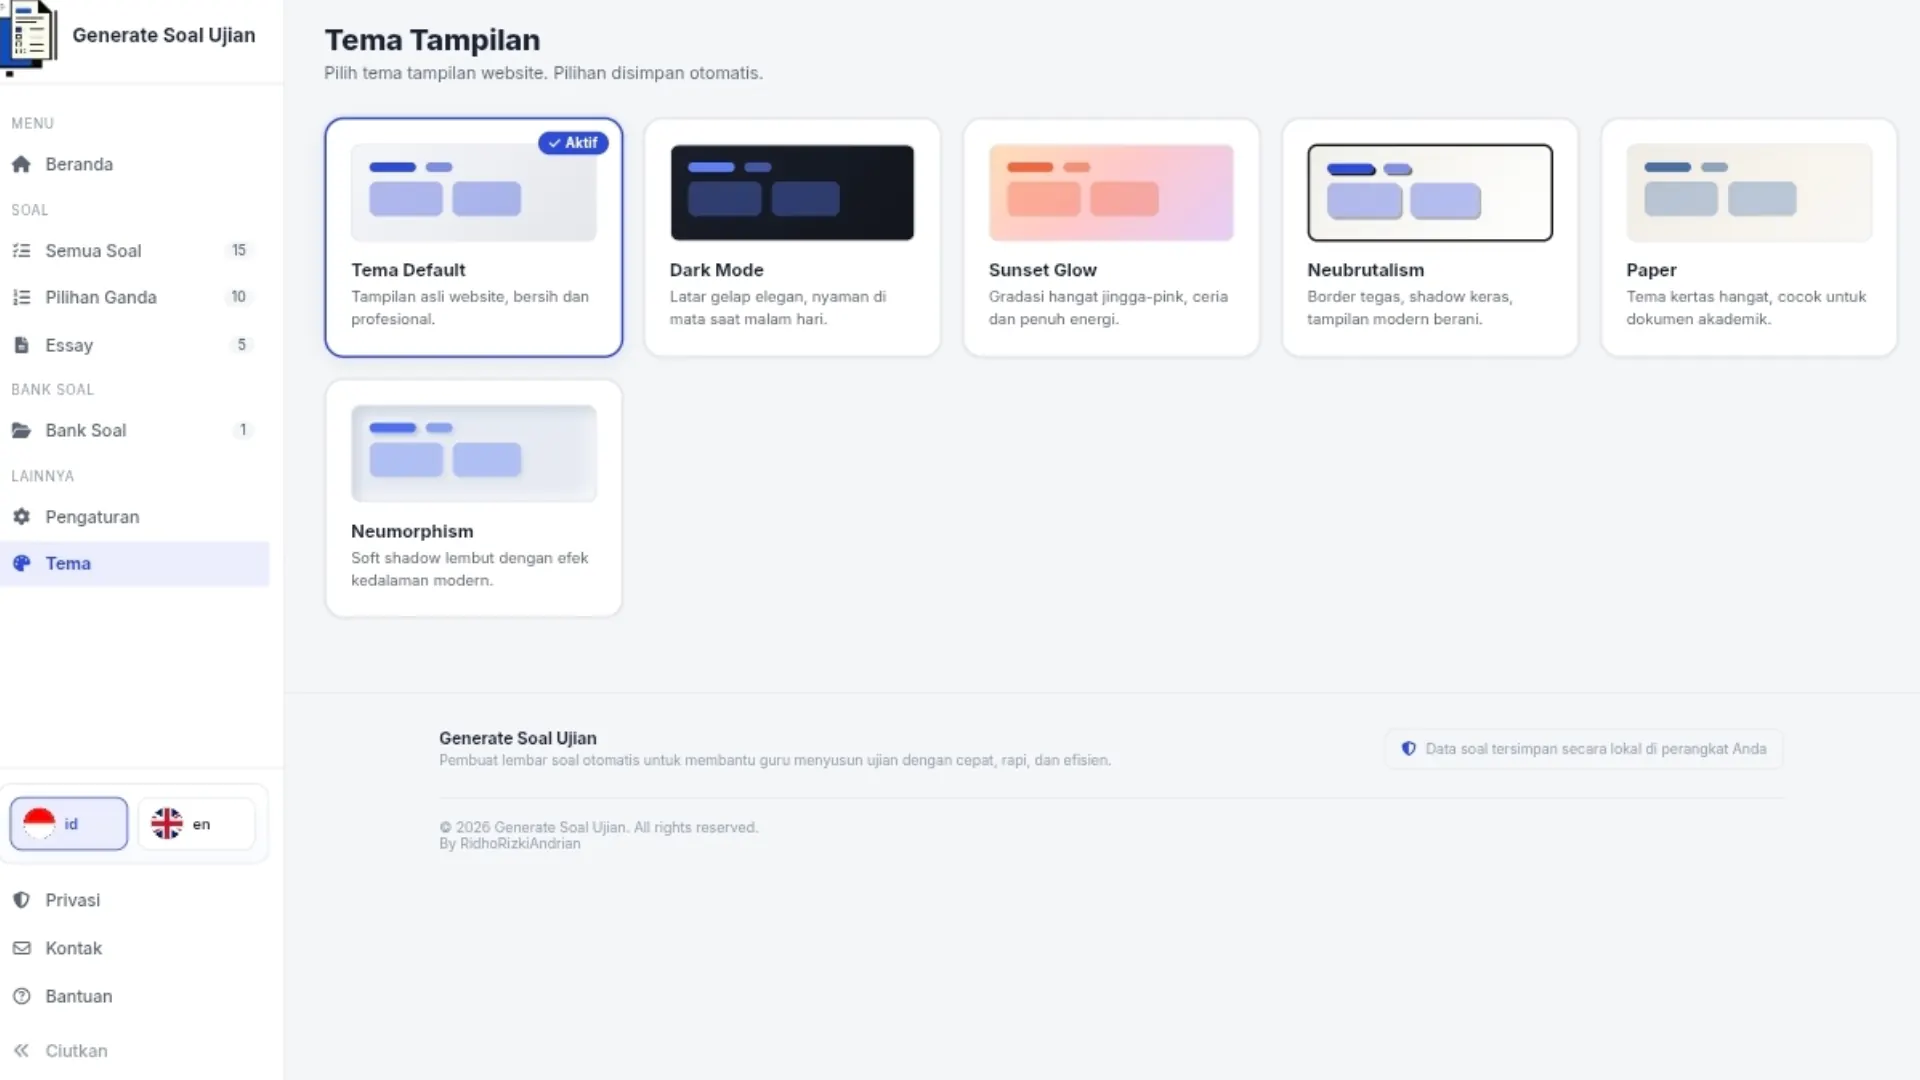Click the shield icon in footer notice

(x=1408, y=749)
